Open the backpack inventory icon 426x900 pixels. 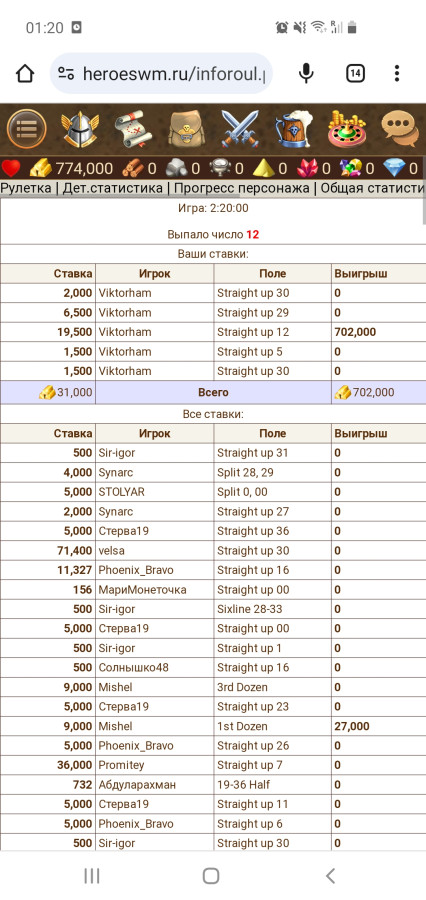point(186,129)
